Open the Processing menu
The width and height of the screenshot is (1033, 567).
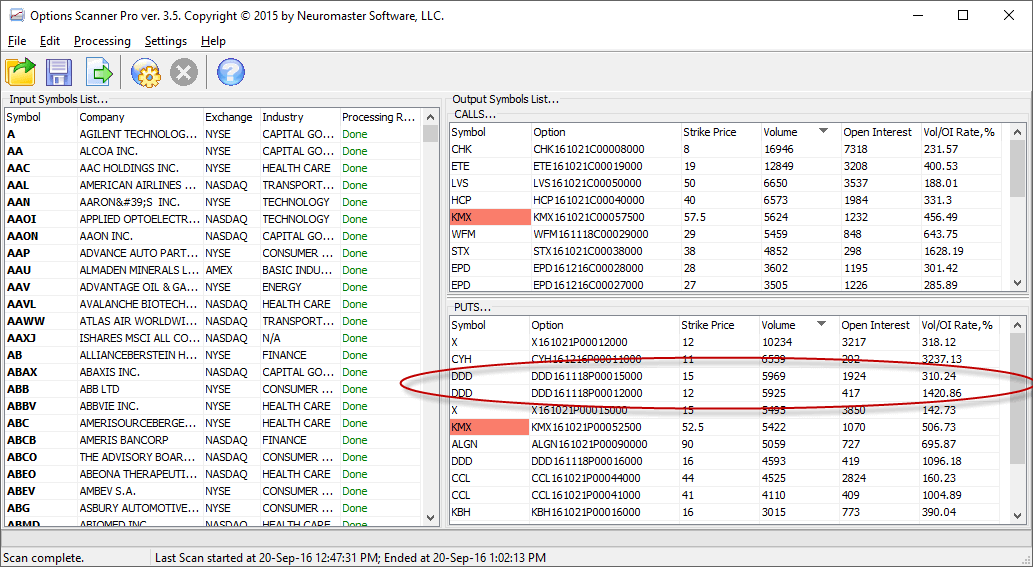tap(102, 41)
